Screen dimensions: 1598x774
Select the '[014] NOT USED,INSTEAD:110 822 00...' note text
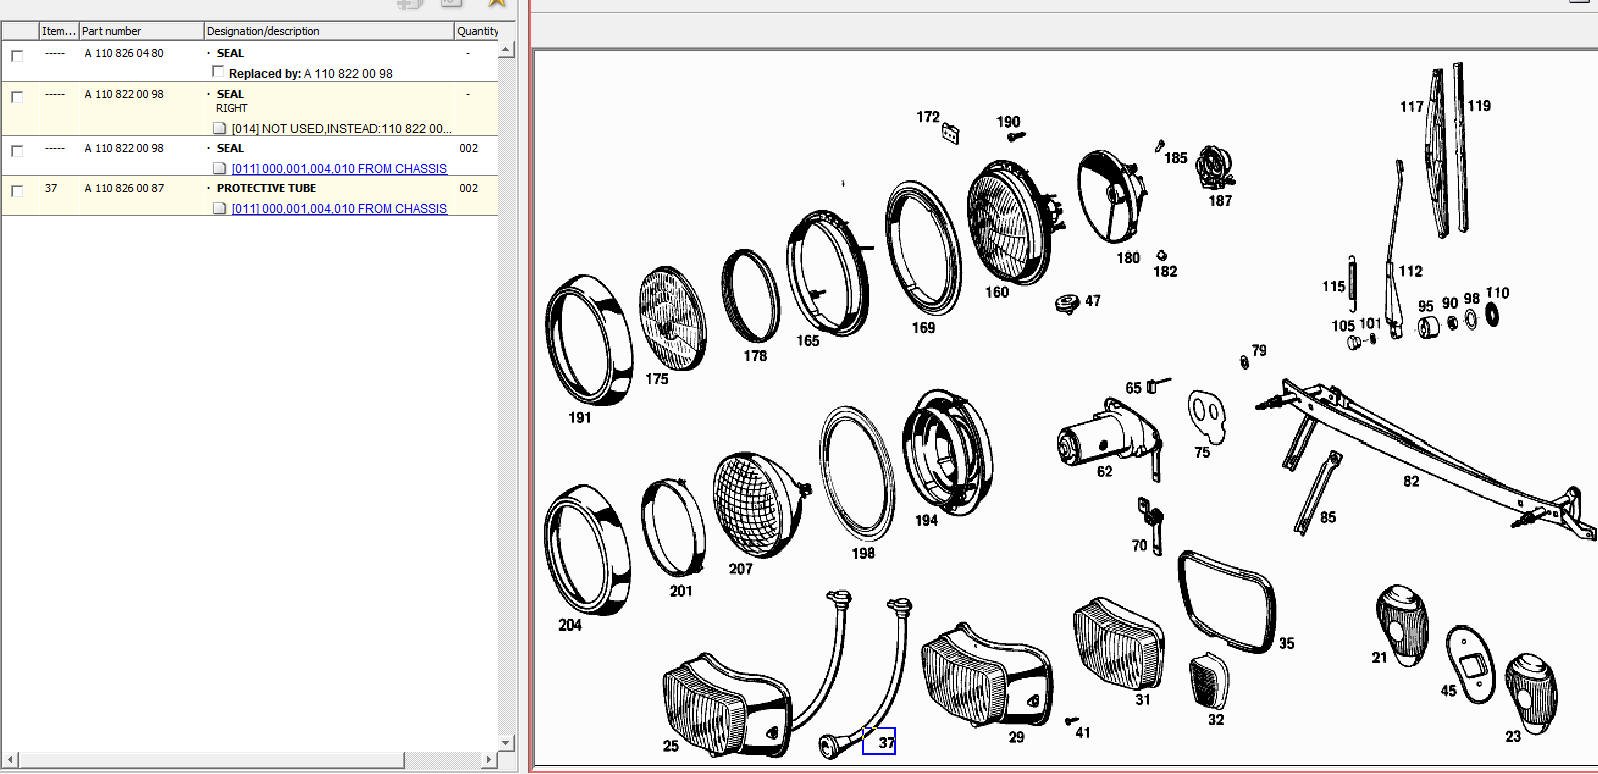(x=341, y=128)
